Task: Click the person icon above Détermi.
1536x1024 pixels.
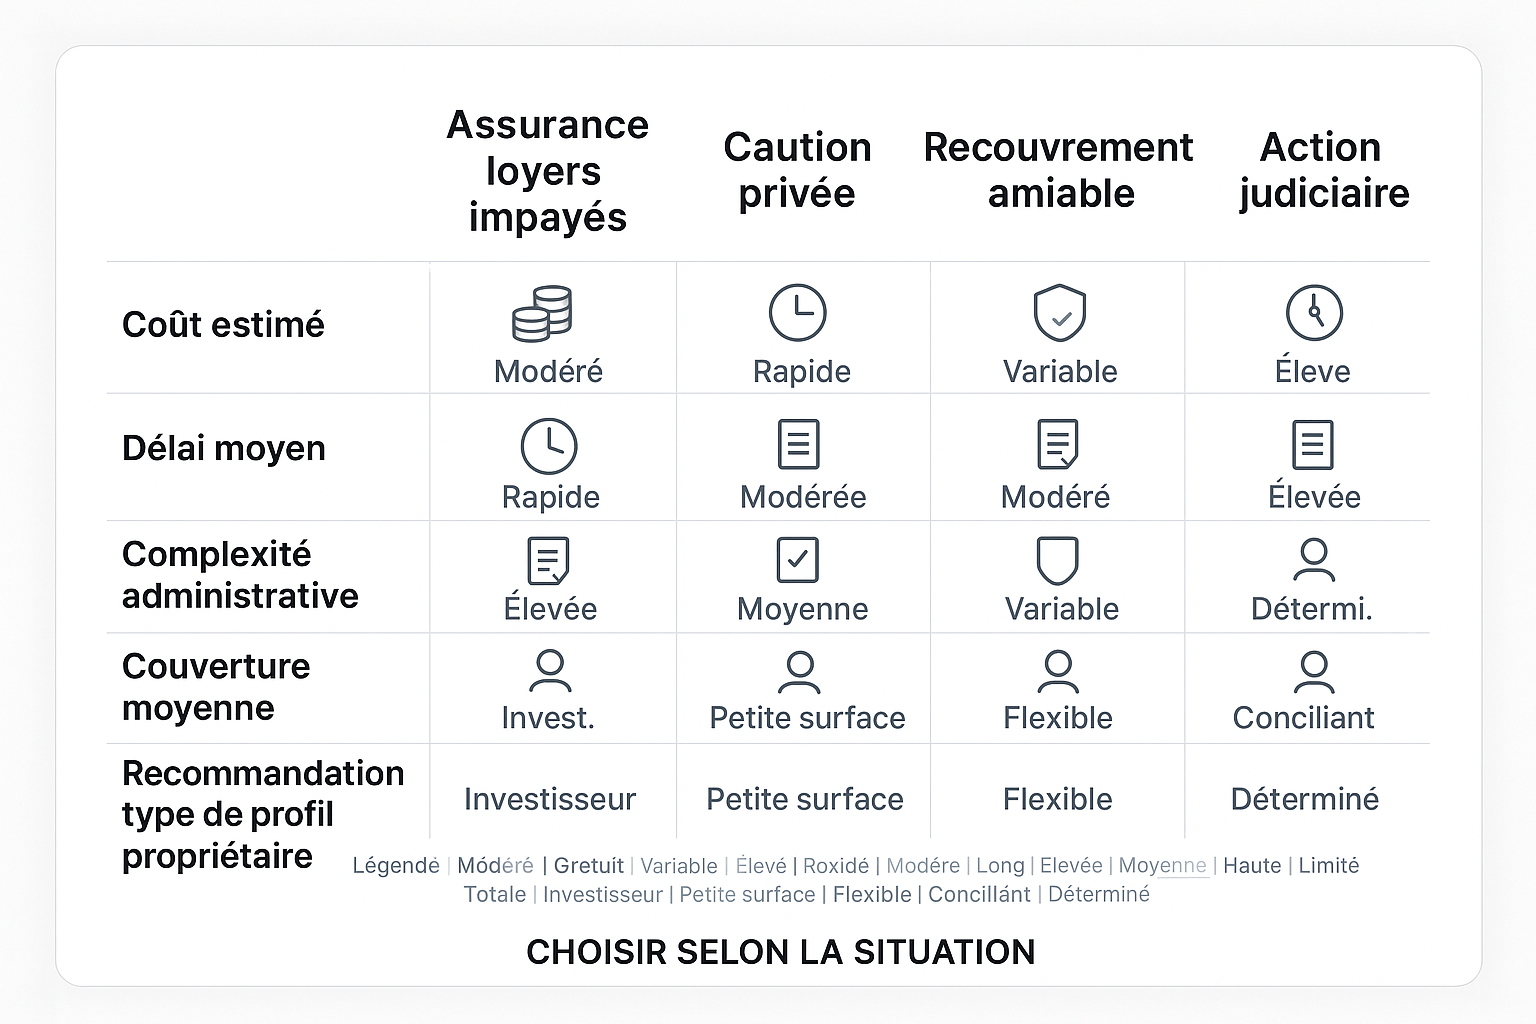Action: coord(1313,560)
